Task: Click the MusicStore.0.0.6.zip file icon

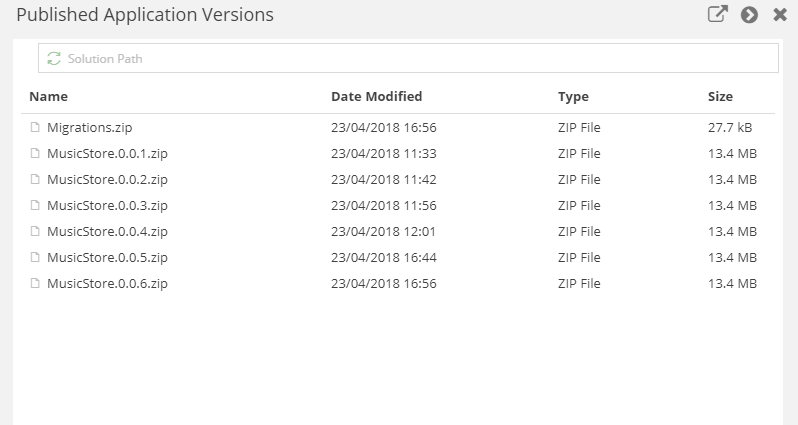Action: click(x=35, y=284)
